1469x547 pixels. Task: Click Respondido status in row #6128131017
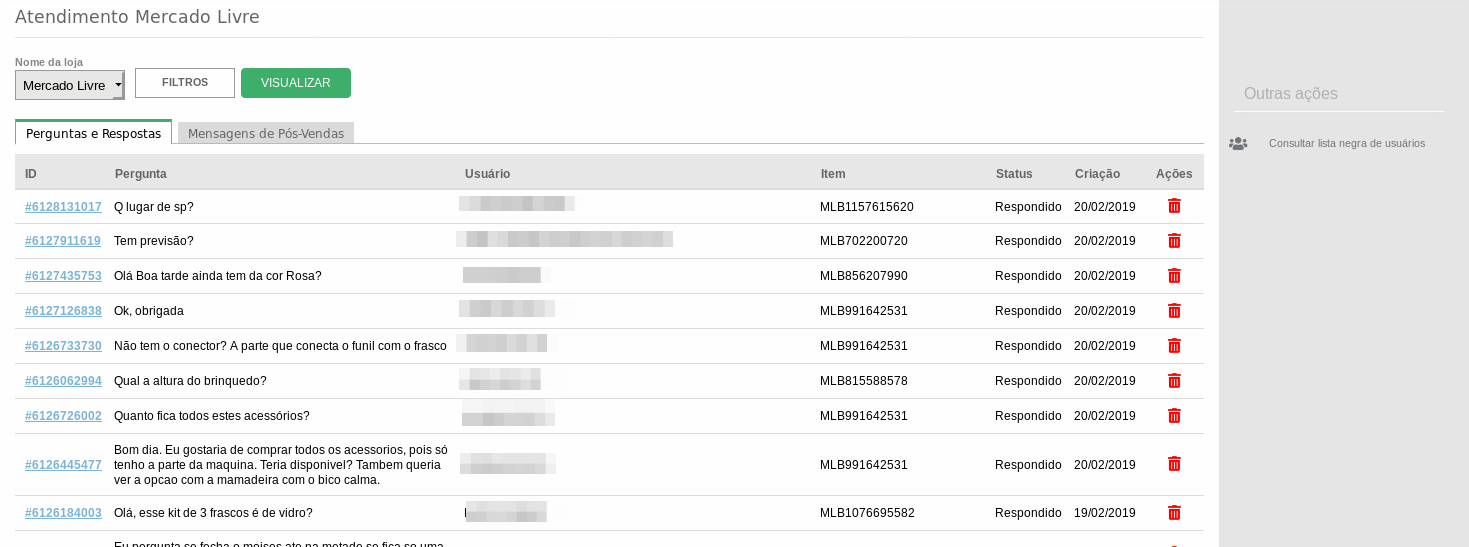tap(1028, 207)
